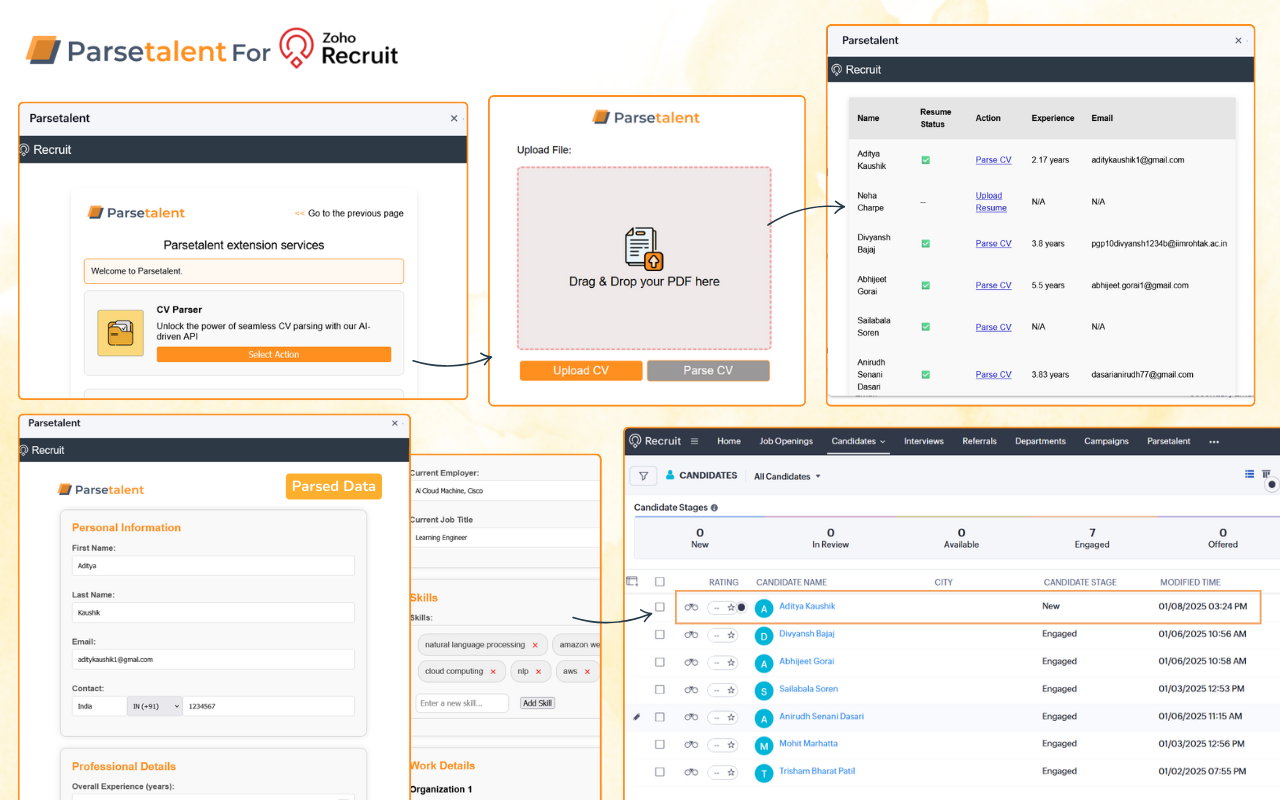Open the Referrals tab
Image resolution: width=1280 pixels, height=800 pixels.
(979, 441)
